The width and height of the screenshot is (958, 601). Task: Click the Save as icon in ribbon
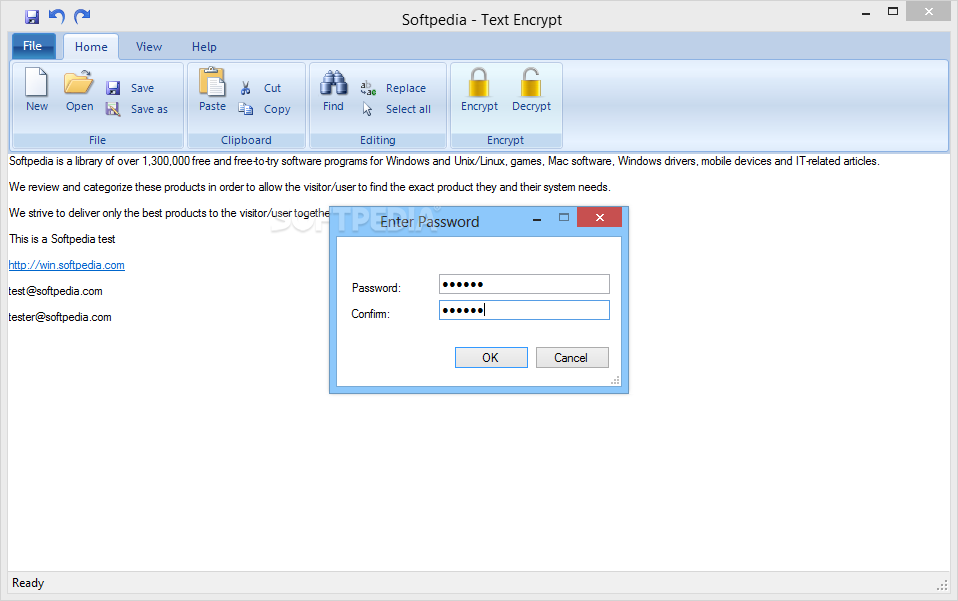113,109
